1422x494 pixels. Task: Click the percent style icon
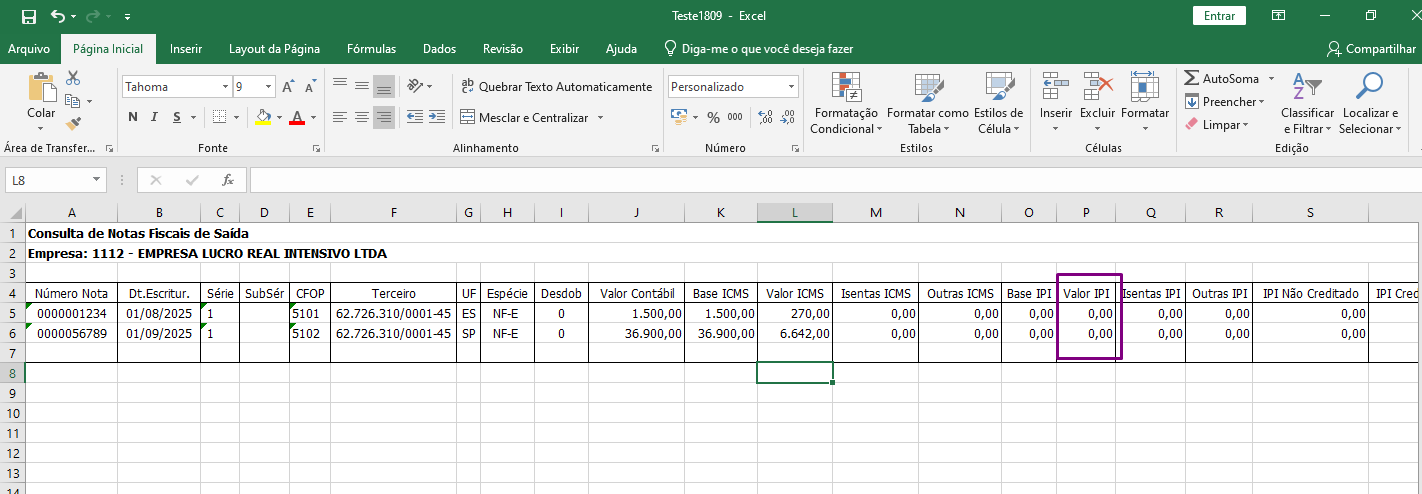pos(713,118)
